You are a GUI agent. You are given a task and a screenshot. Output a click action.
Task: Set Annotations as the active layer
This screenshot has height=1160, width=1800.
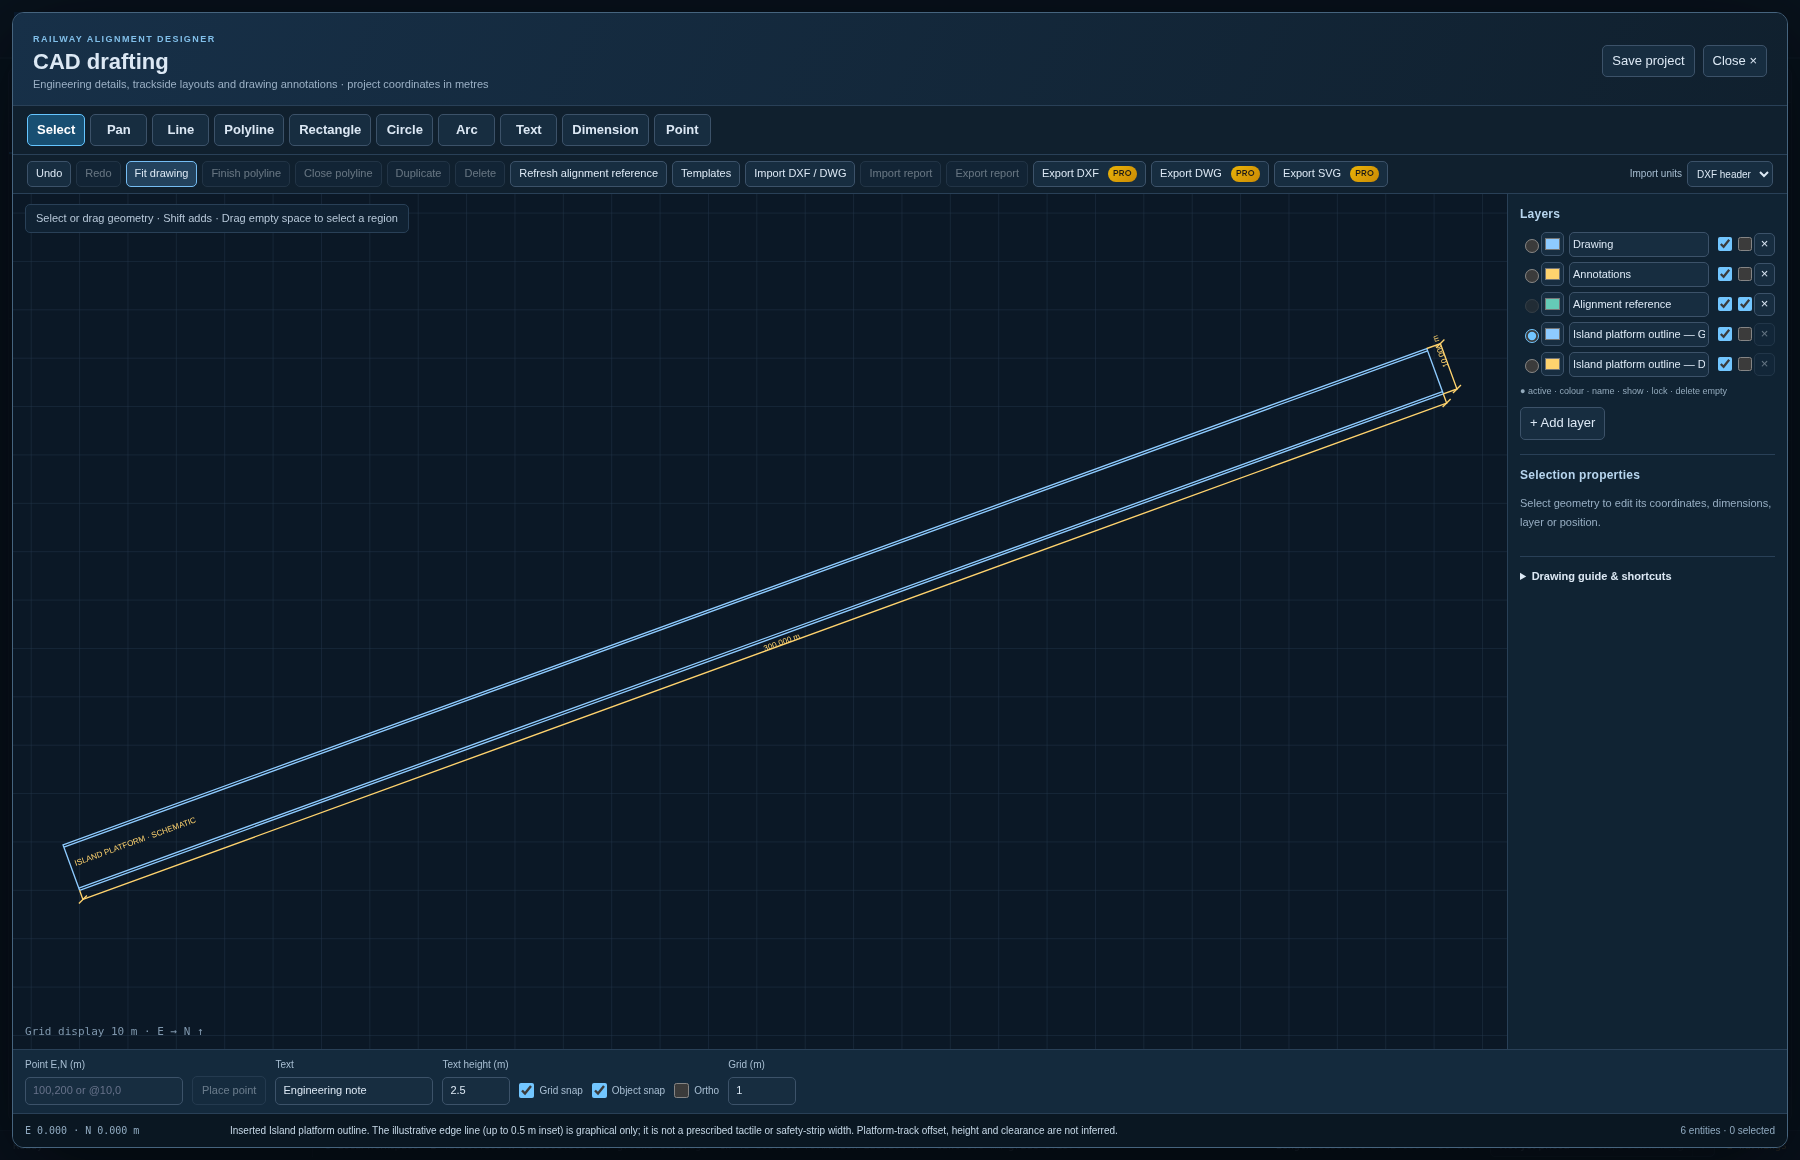(1532, 276)
